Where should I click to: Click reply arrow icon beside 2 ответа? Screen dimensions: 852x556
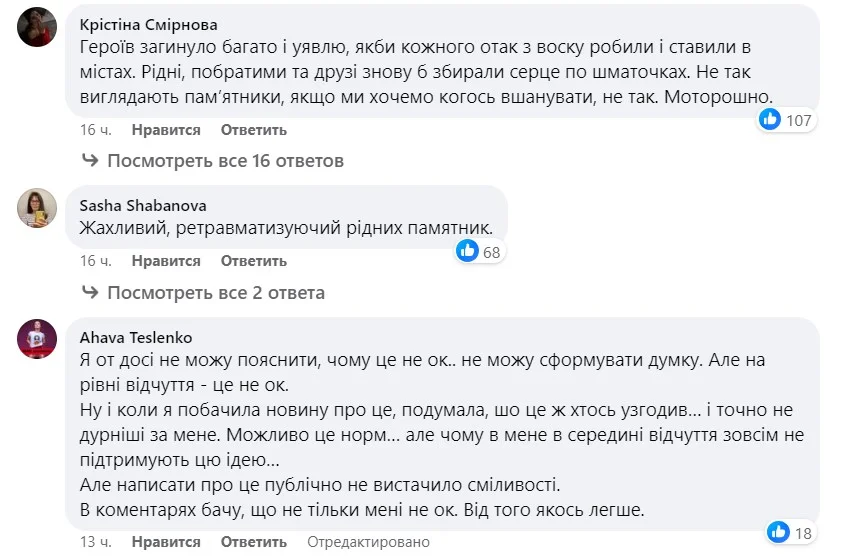coord(90,293)
